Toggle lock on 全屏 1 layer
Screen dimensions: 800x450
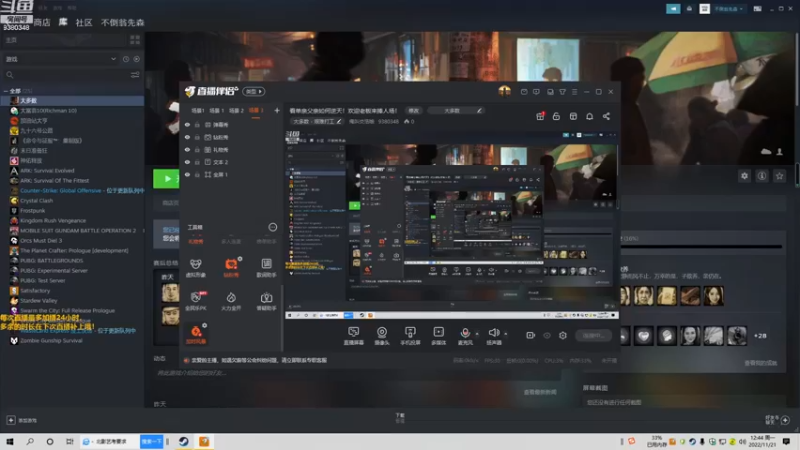click(197, 174)
